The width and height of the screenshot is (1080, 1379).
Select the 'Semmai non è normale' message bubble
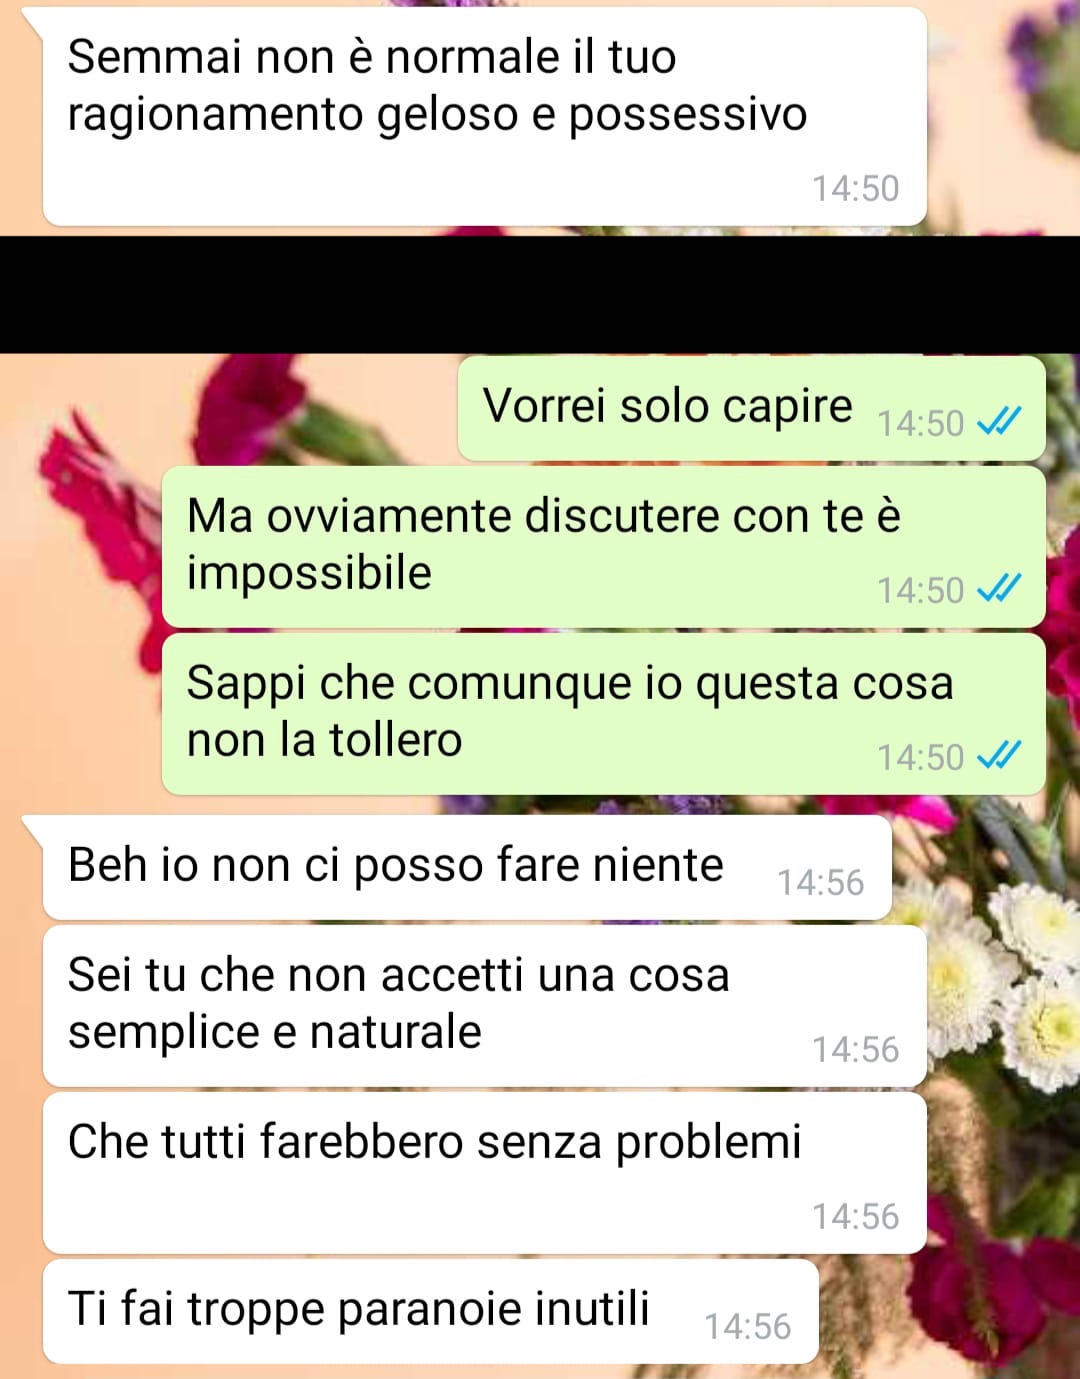[x=485, y=117]
